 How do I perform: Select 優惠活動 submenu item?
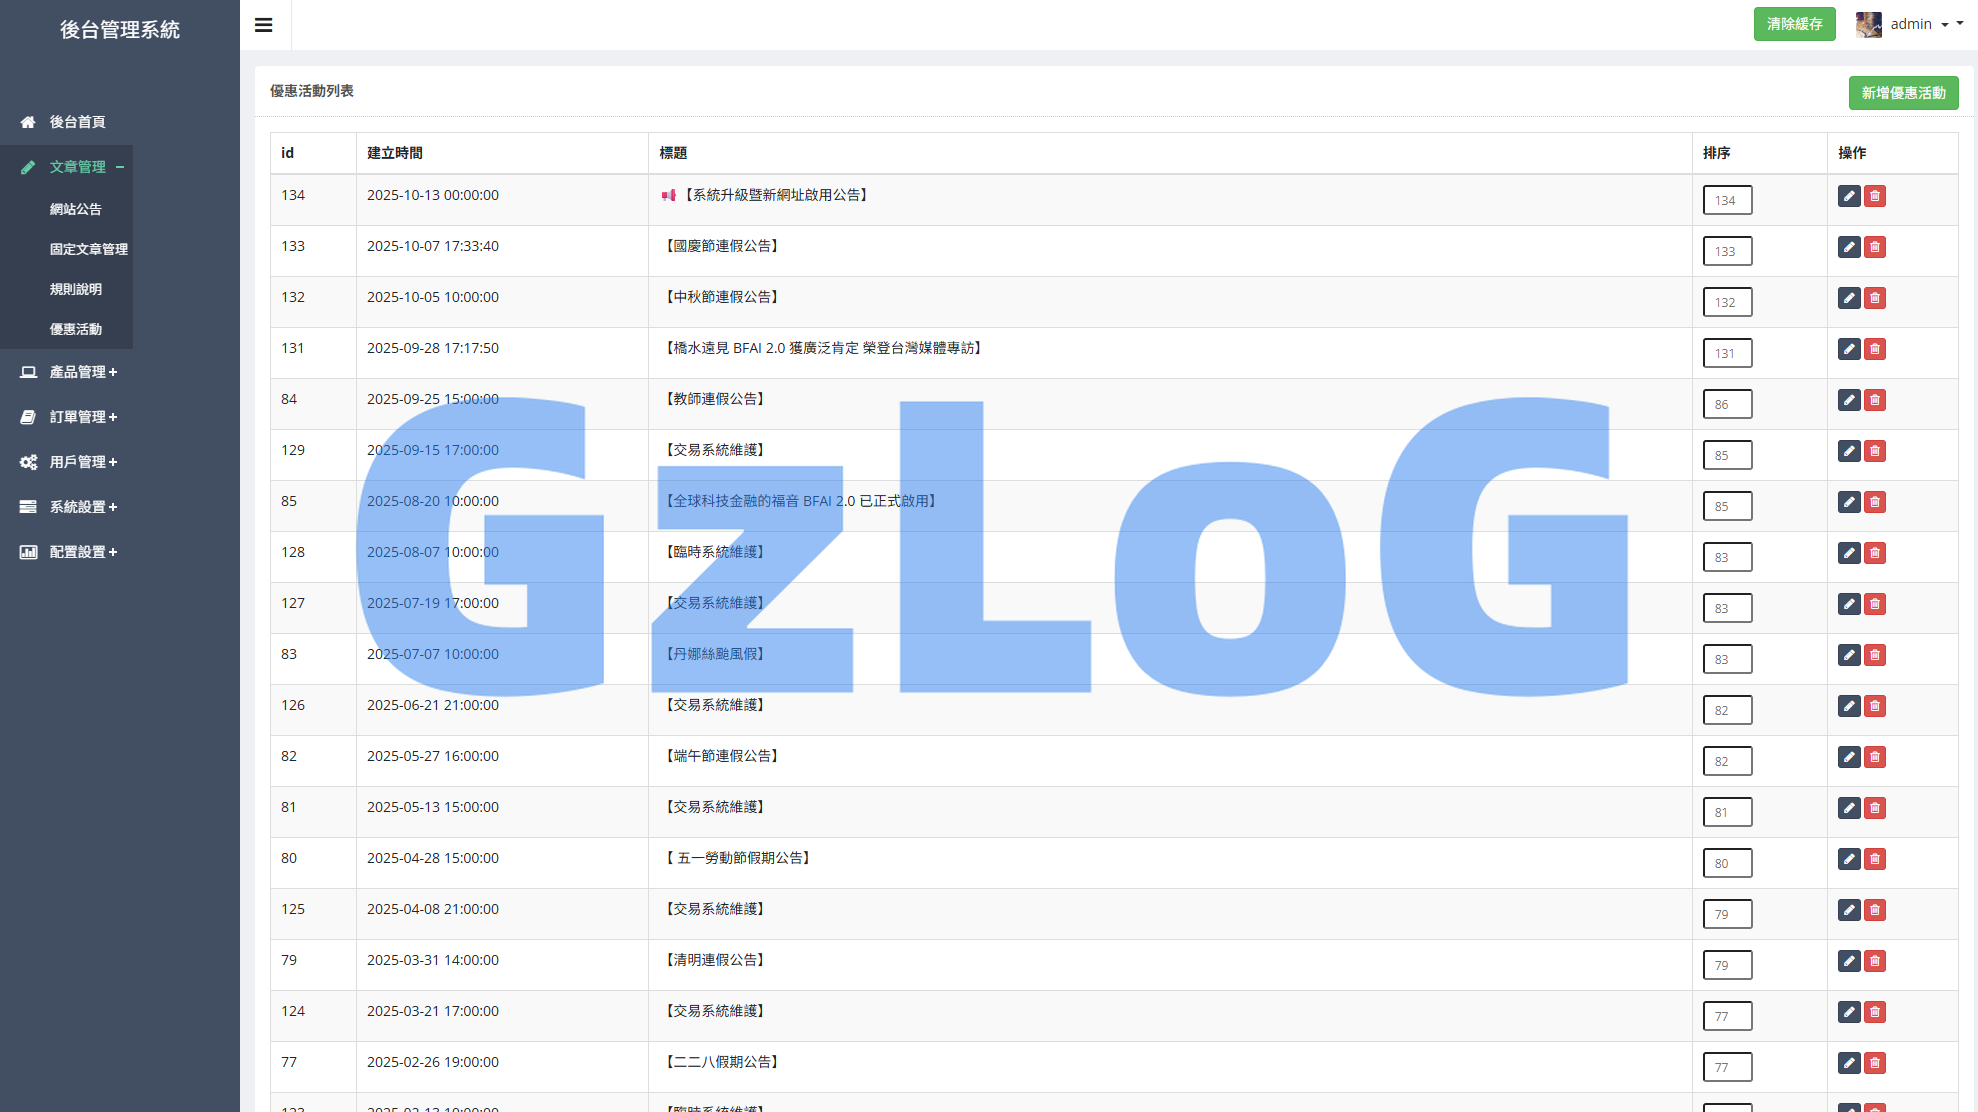point(76,329)
